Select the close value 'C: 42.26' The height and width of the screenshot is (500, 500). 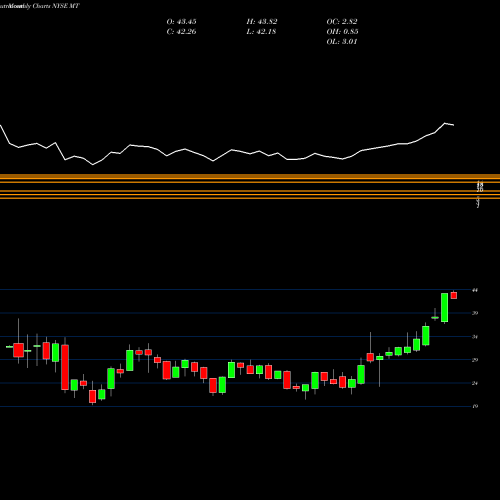pyautogui.click(x=181, y=32)
